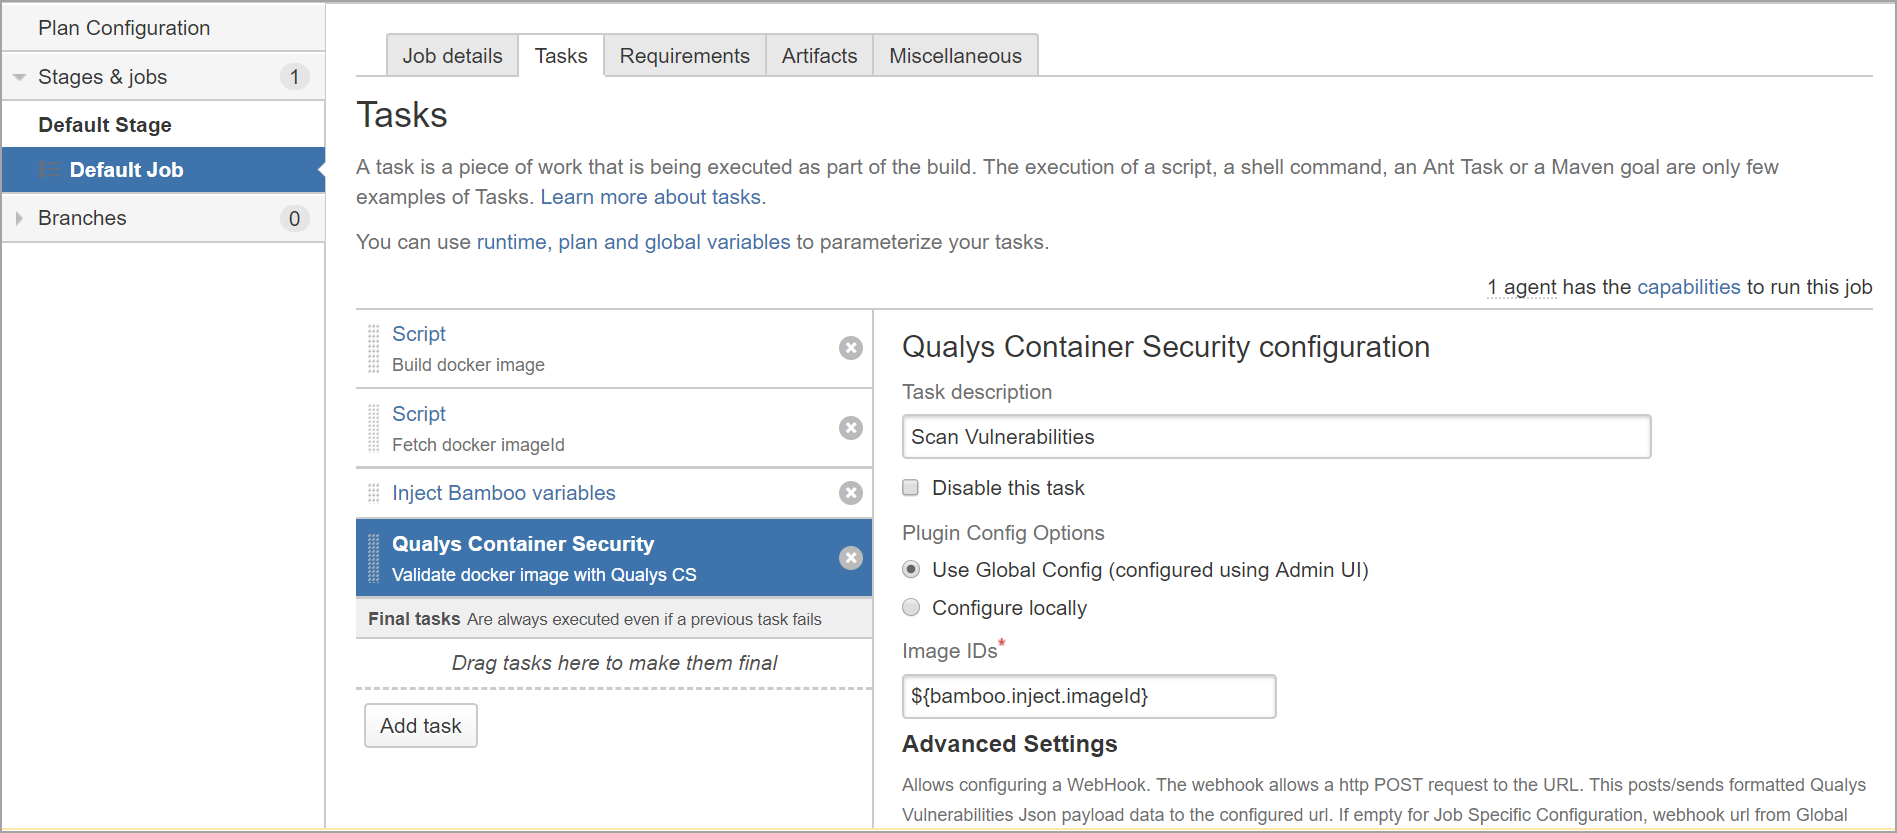The width and height of the screenshot is (1897, 833).
Task: Click drag handle of Qualys Container Security task
Action: click(374, 558)
